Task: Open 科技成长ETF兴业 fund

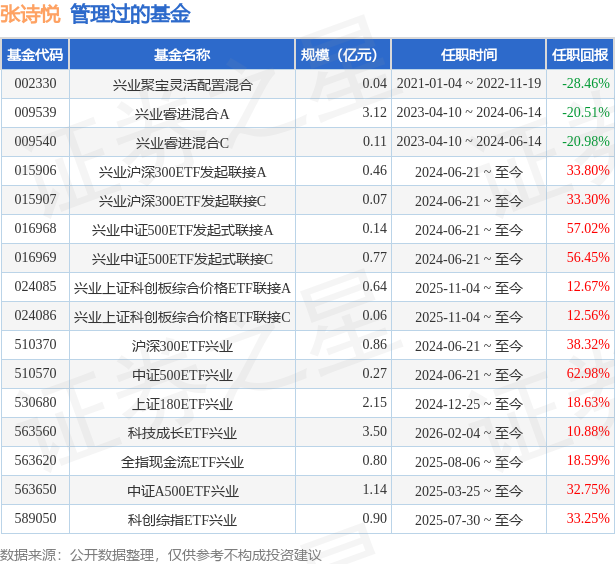Action: [x=182, y=433]
